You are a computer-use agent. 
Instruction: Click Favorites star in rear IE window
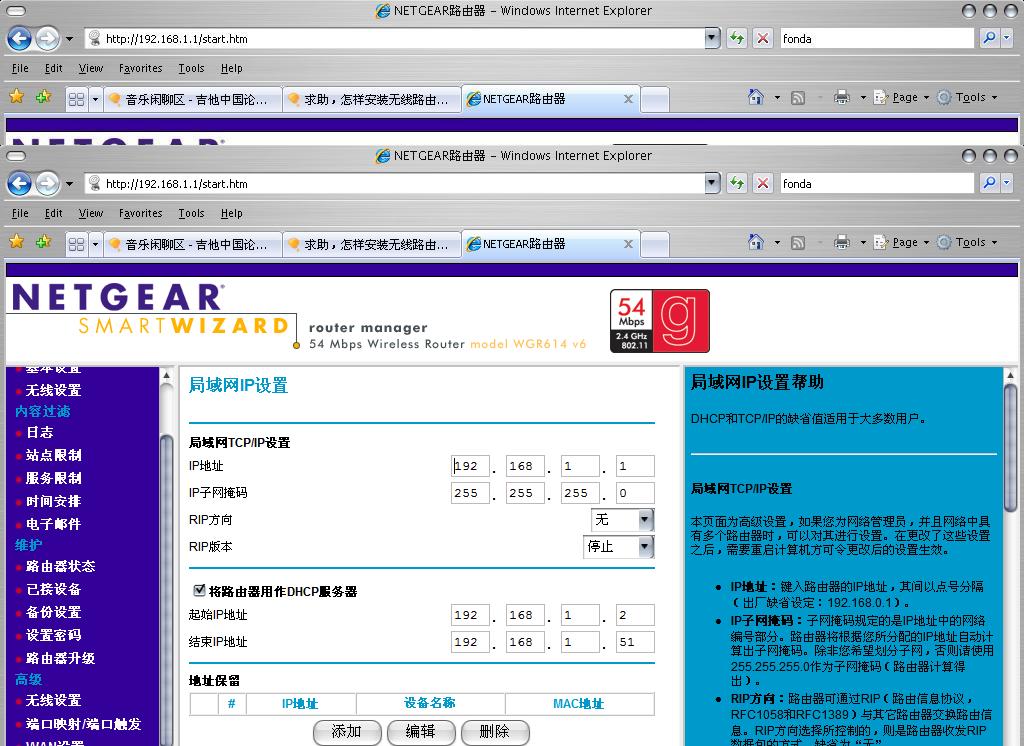click(x=17, y=97)
